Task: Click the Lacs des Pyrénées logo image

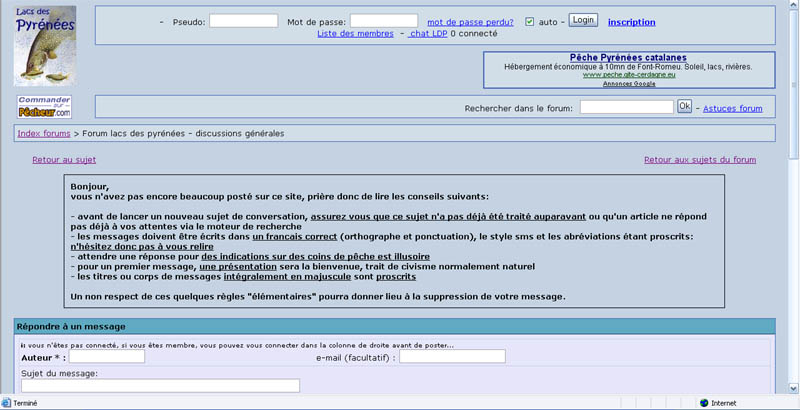Action: [46, 45]
